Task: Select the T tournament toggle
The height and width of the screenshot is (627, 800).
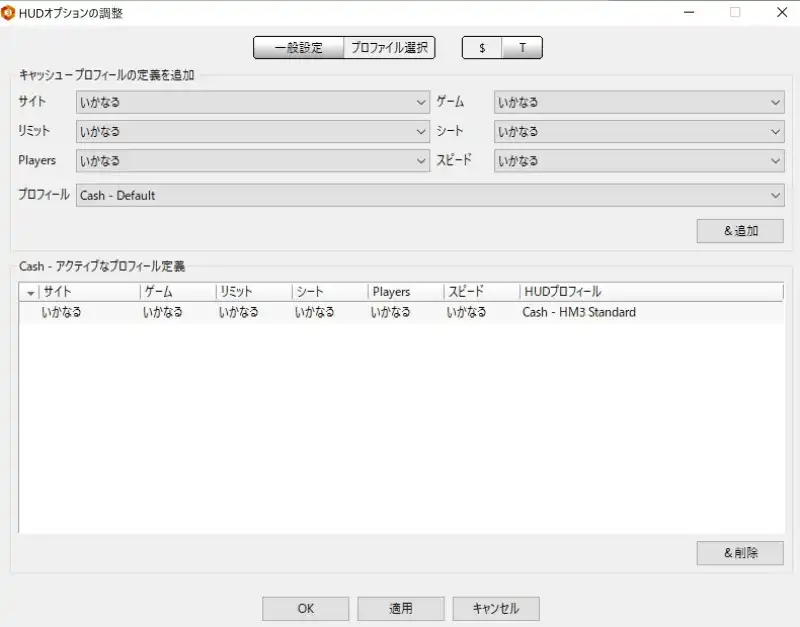Action: [x=522, y=48]
